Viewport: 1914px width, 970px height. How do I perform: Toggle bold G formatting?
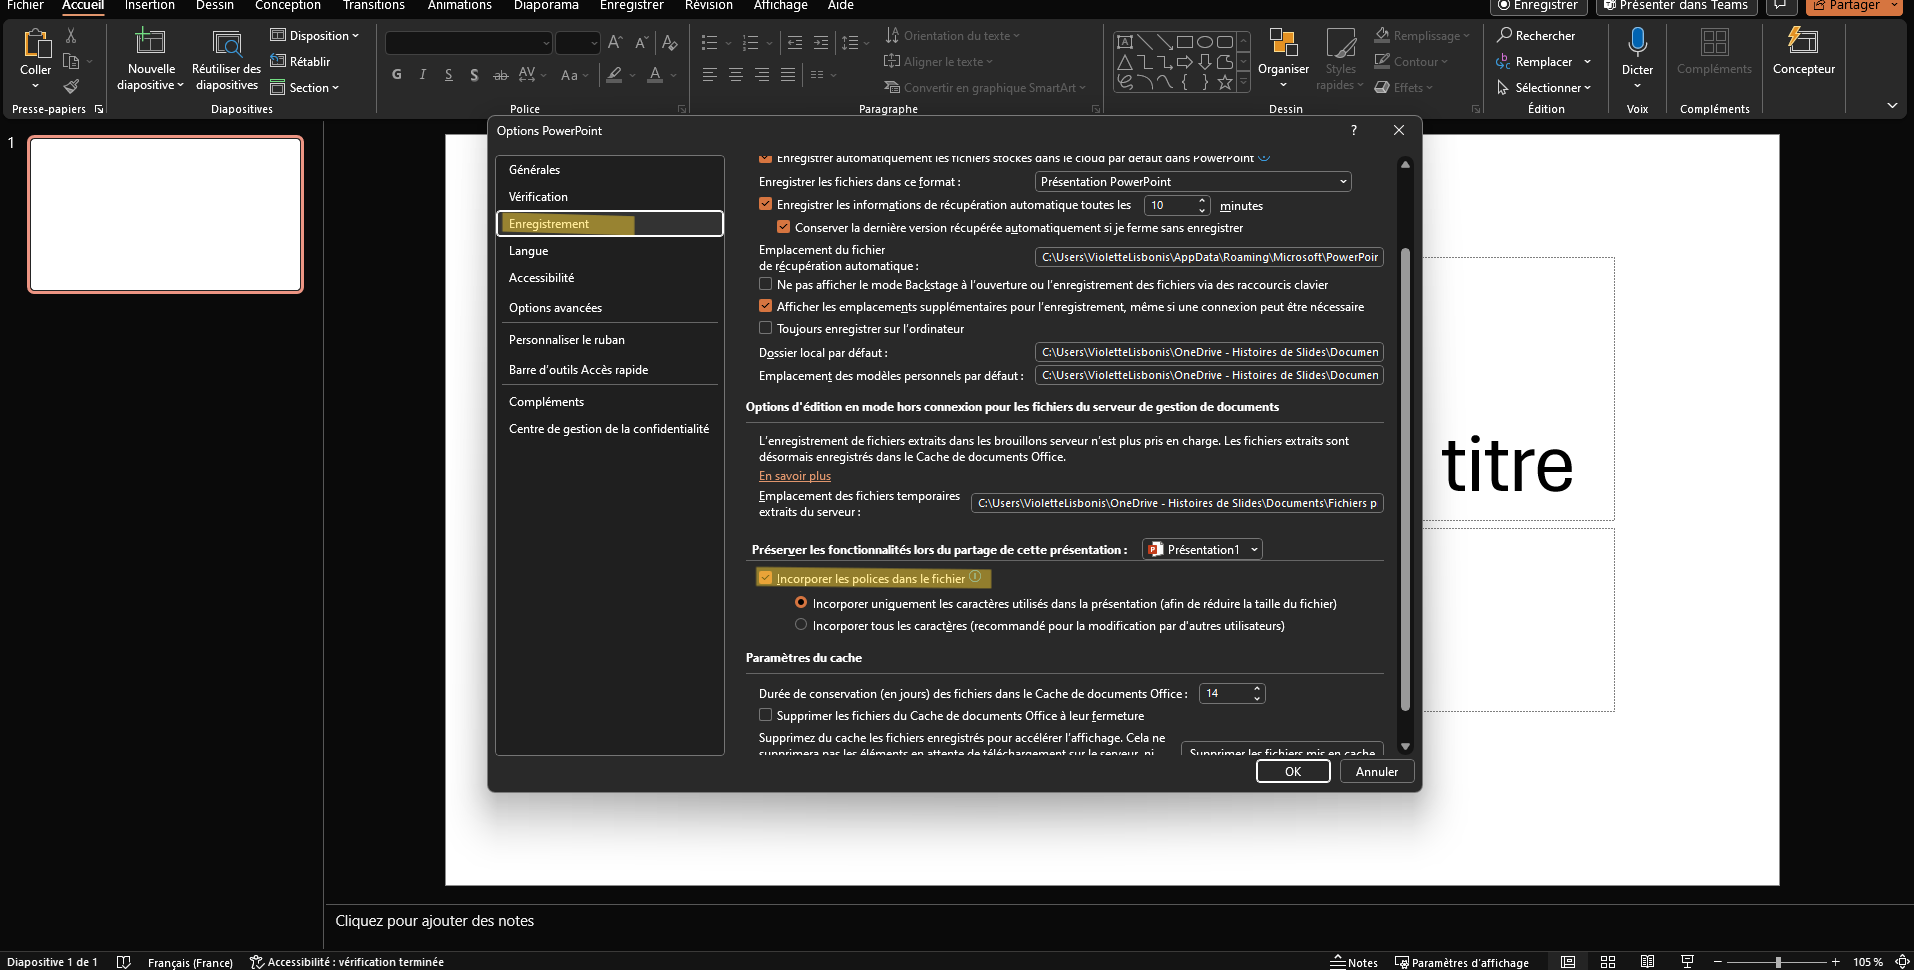(x=397, y=74)
